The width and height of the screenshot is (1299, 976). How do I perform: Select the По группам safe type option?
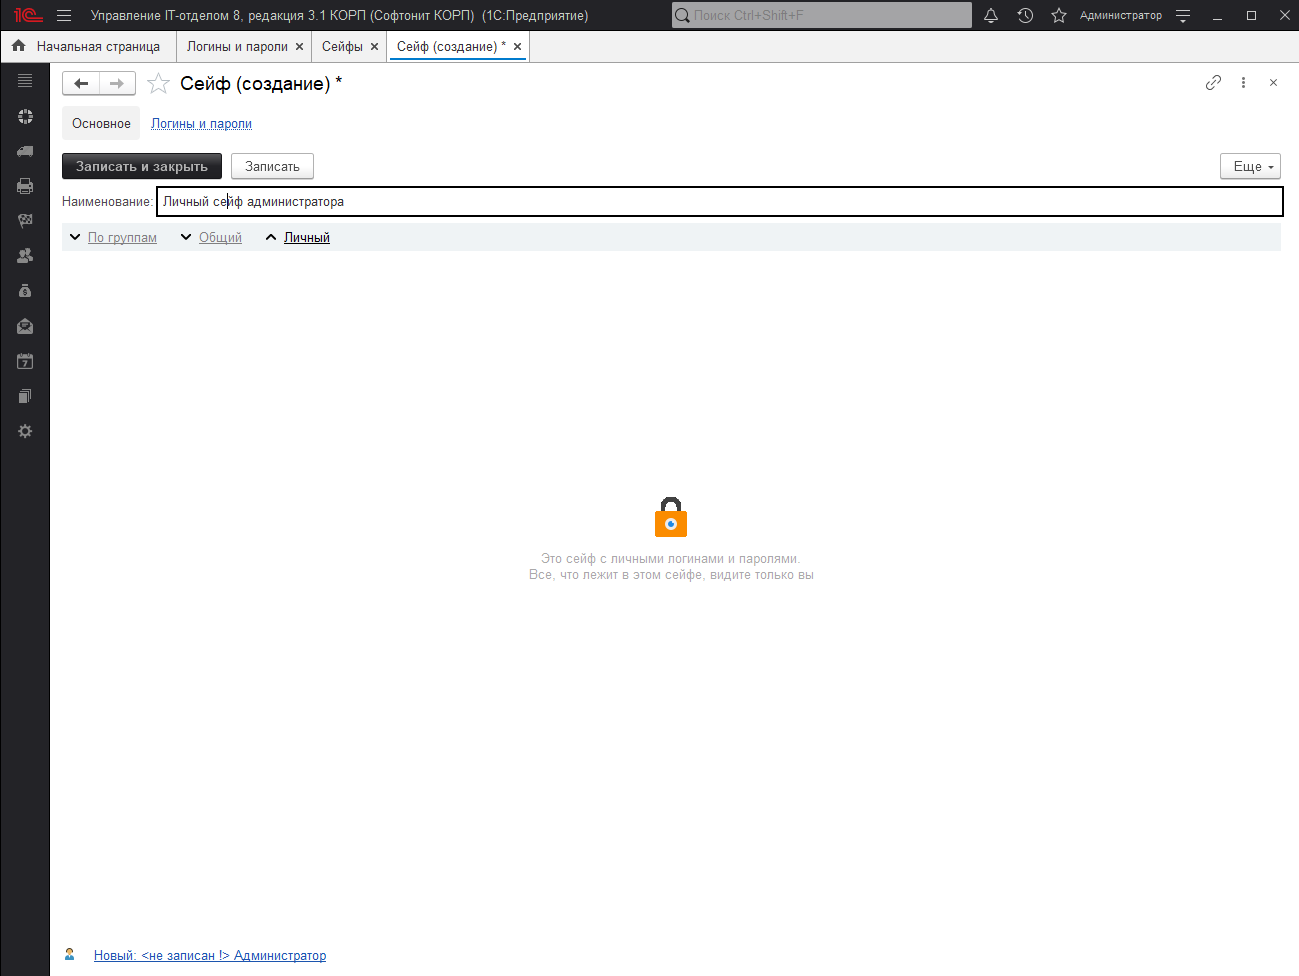(x=122, y=238)
